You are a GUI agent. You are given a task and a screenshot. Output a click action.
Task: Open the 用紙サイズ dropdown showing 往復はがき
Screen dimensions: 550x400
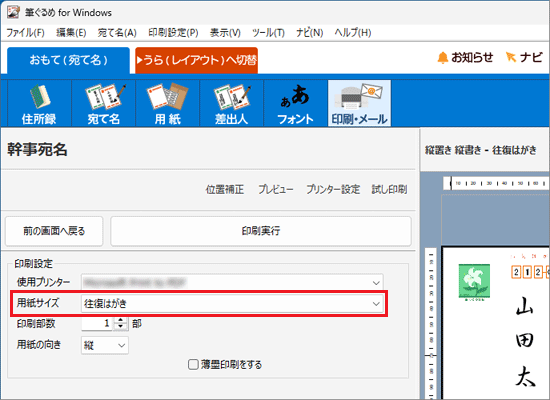(x=232, y=304)
